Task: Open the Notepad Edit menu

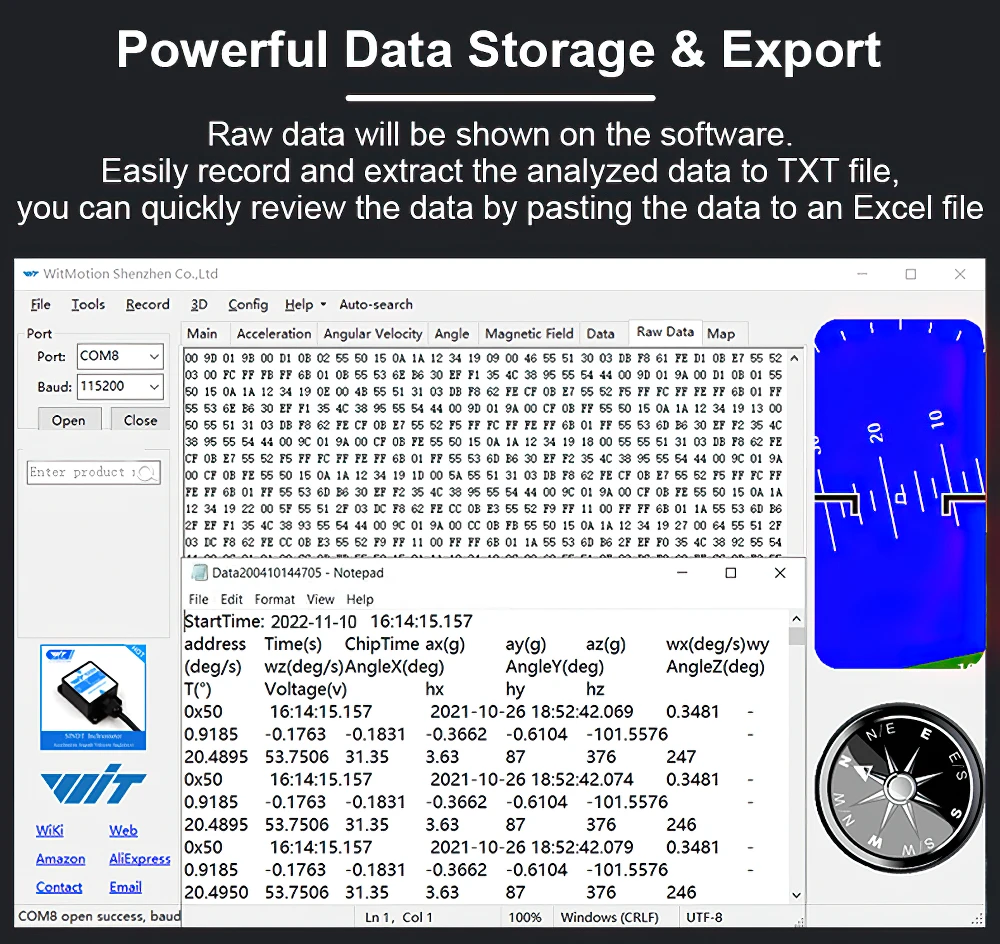Action: click(232, 599)
